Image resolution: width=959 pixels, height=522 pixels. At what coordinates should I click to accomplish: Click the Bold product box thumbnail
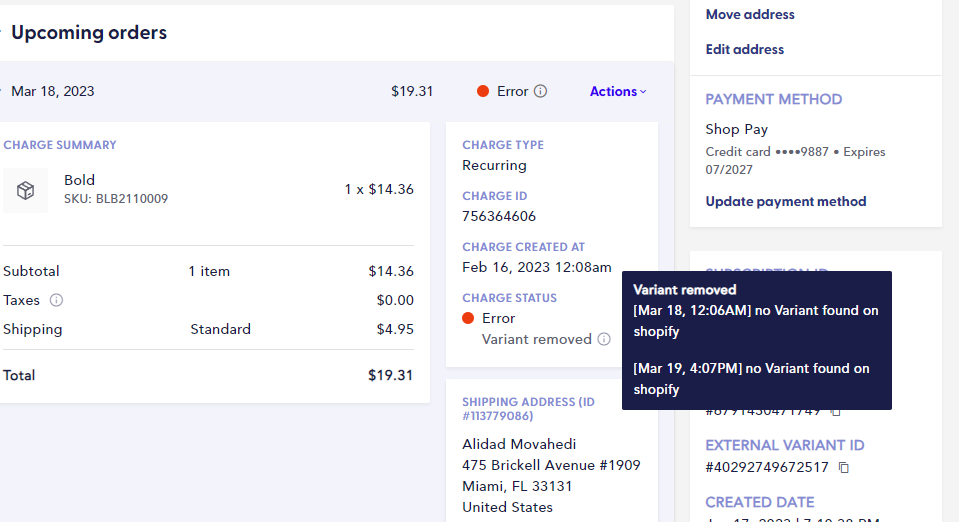(x=25, y=190)
